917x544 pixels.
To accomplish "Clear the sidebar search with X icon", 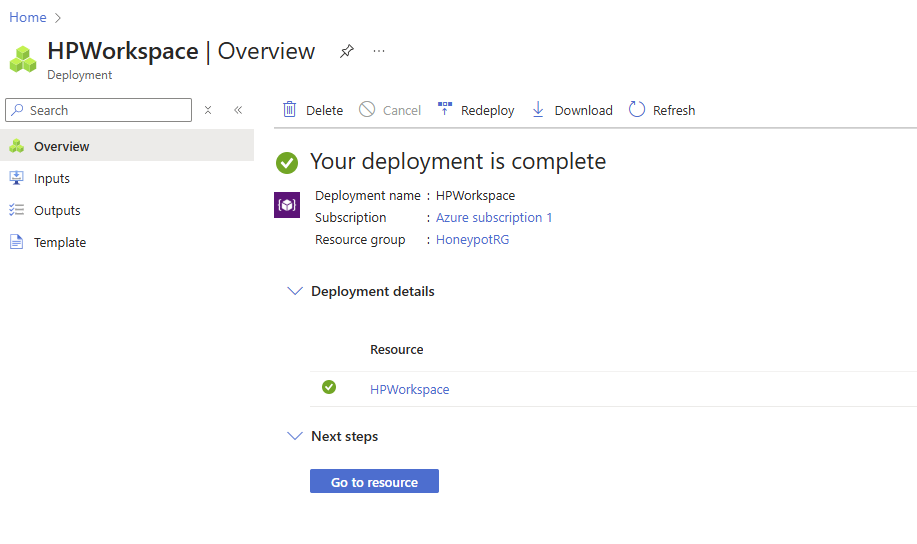I will [x=208, y=110].
